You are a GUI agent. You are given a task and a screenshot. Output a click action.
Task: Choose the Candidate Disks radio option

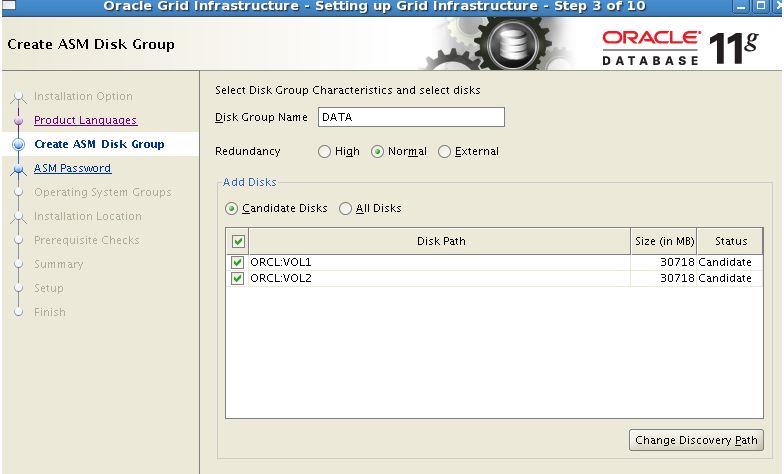point(231,208)
